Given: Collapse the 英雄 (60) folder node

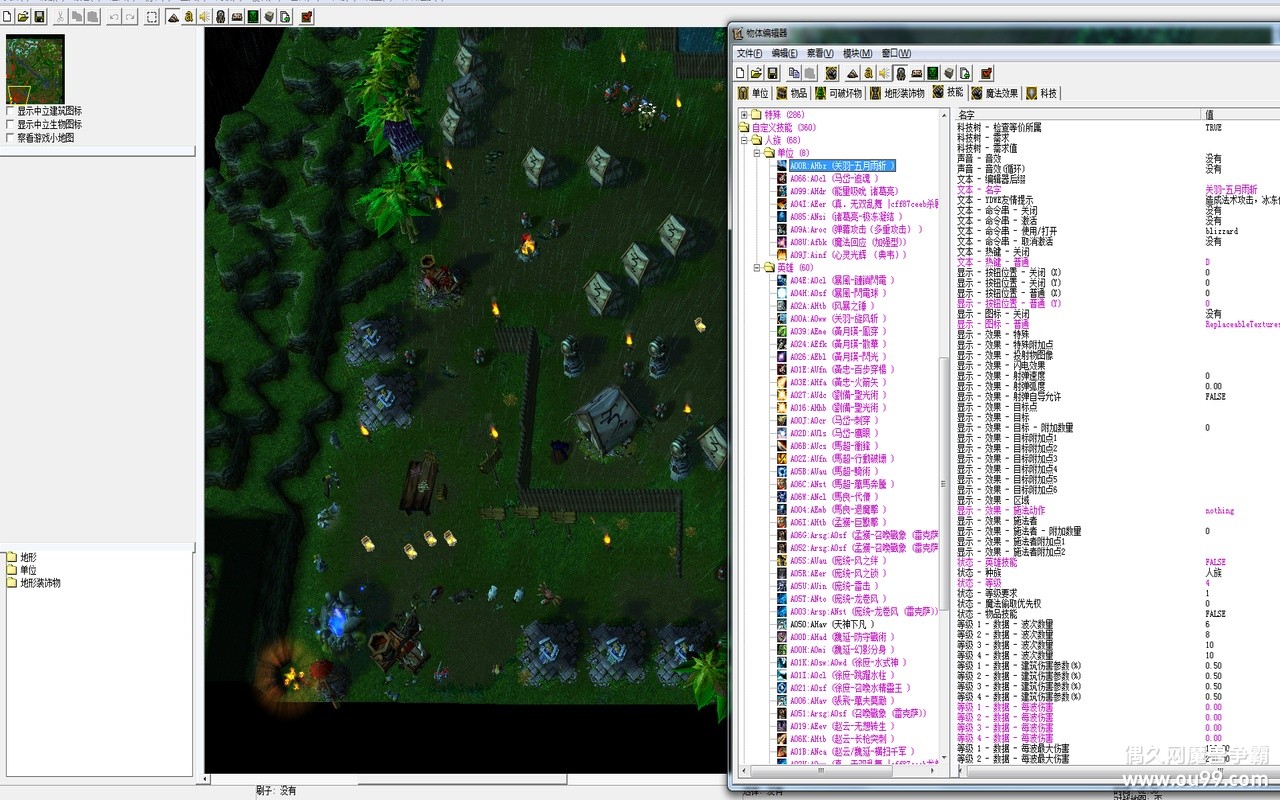Looking at the screenshot, I should pyautogui.click(x=757, y=268).
